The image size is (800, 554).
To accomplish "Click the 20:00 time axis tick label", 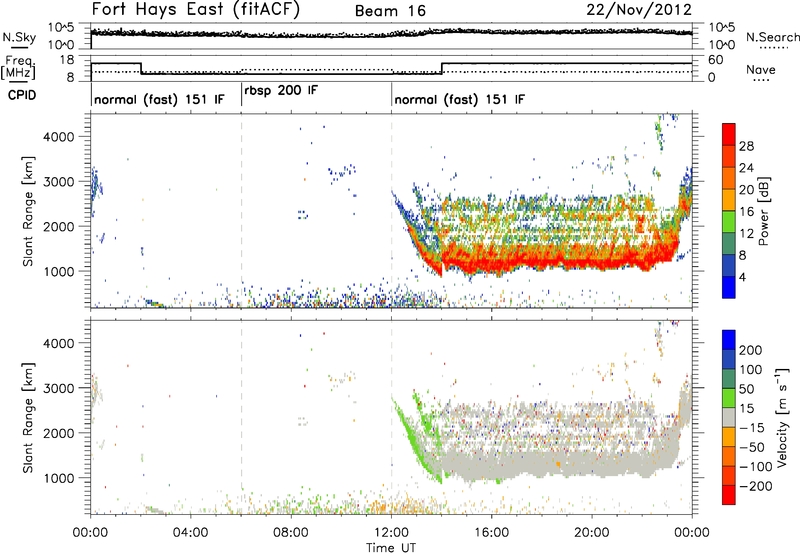I will (591, 533).
